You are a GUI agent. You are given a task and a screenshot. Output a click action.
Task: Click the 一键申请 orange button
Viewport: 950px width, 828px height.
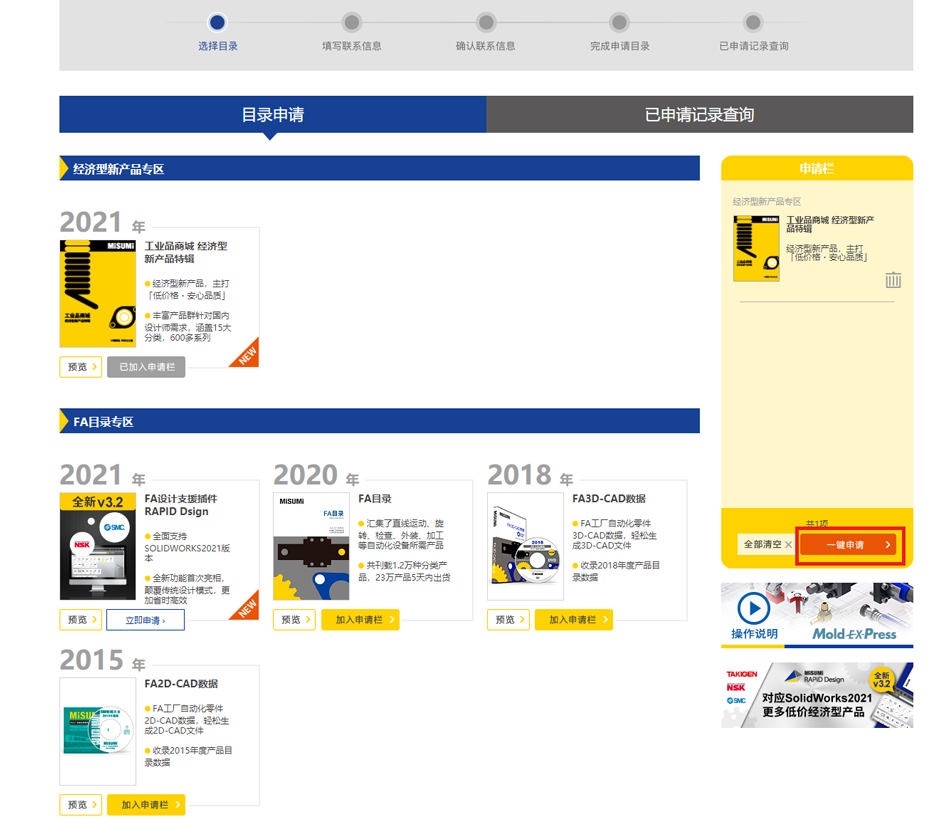tap(851, 545)
